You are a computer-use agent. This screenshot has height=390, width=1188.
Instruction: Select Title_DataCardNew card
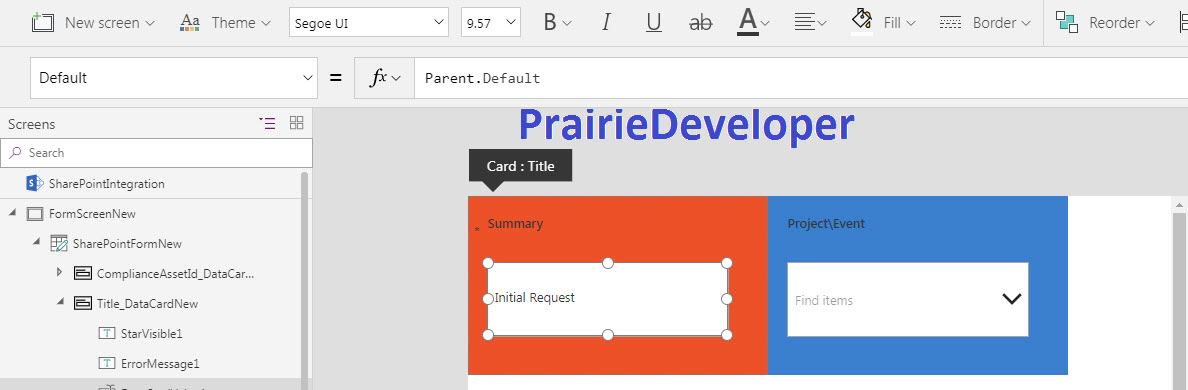click(147, 304)
